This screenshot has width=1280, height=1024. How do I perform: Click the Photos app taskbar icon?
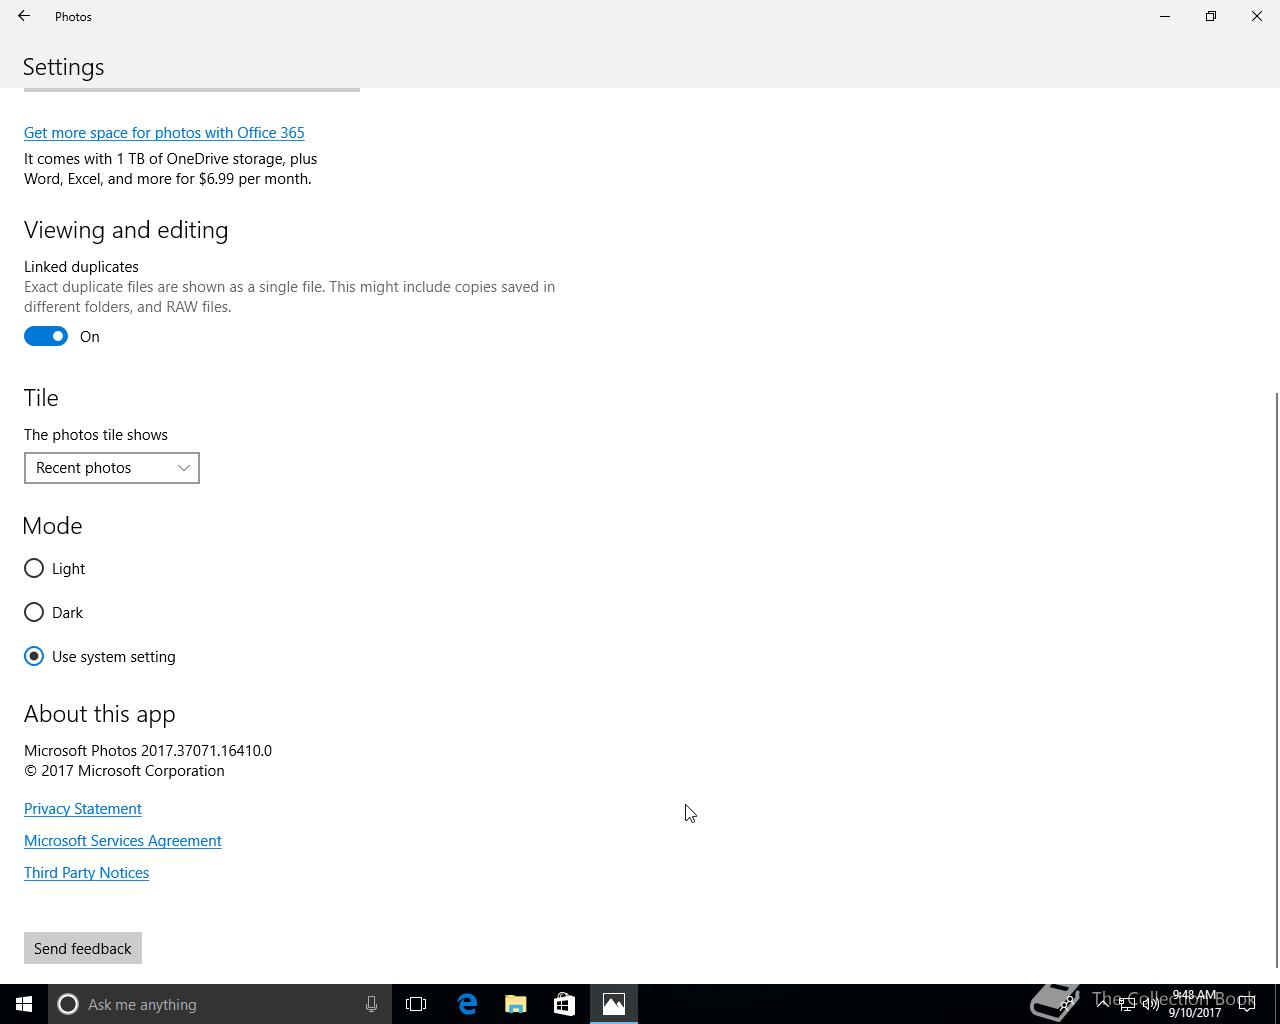click(x=614, y=1004)
